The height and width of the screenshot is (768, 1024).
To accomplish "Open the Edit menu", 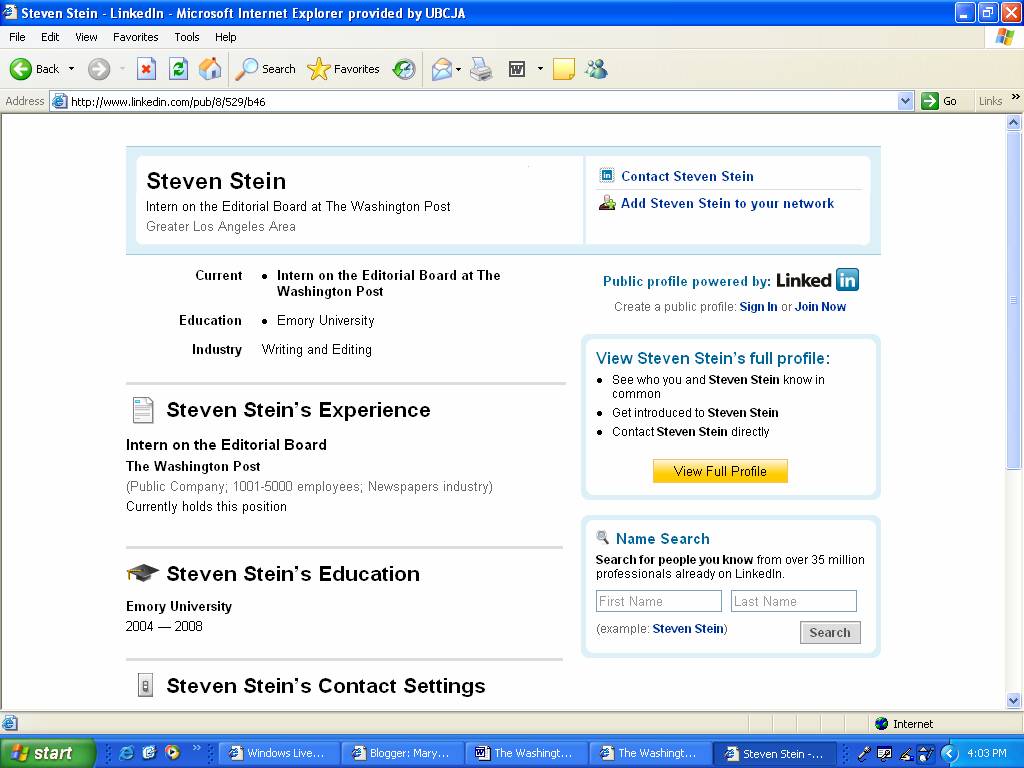I will 50,37.
